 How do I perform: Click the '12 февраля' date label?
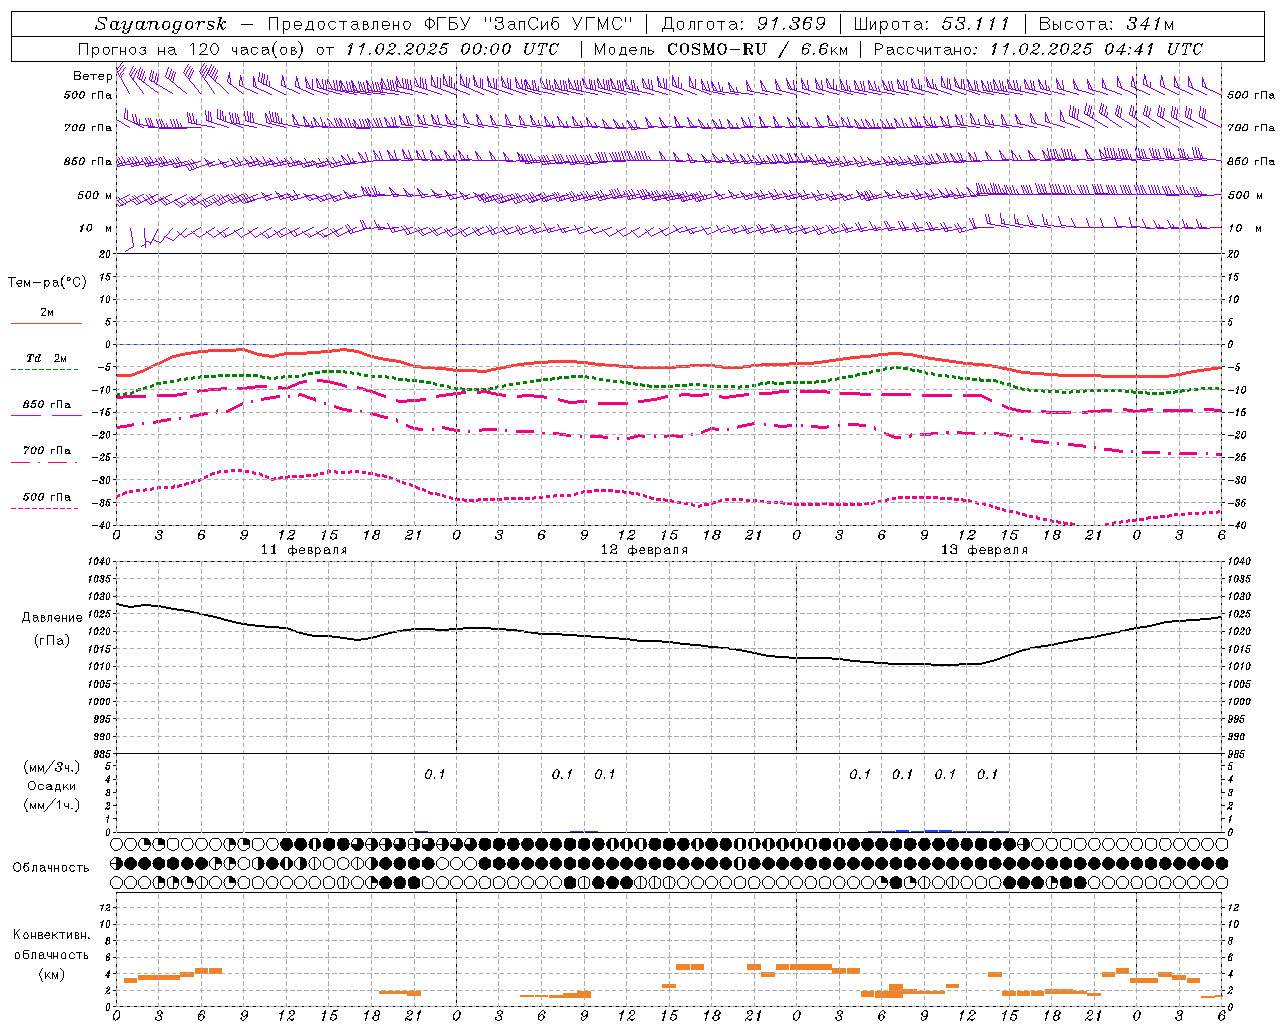(x=644, y=550)
